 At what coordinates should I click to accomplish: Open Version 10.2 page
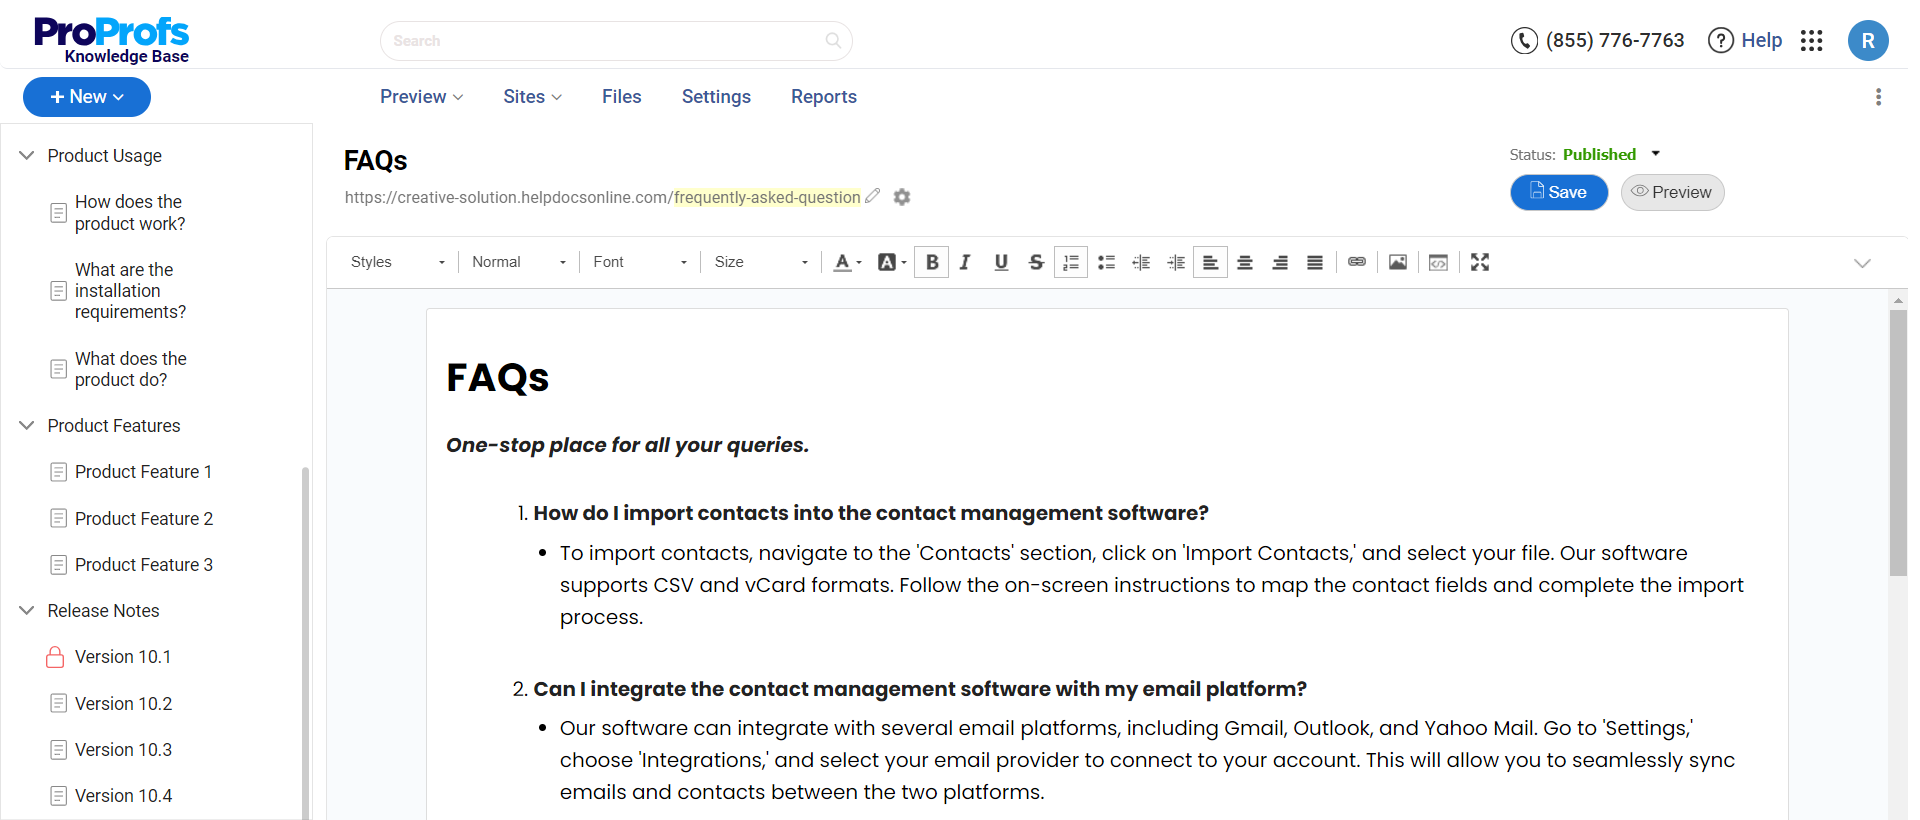[123, 704]
